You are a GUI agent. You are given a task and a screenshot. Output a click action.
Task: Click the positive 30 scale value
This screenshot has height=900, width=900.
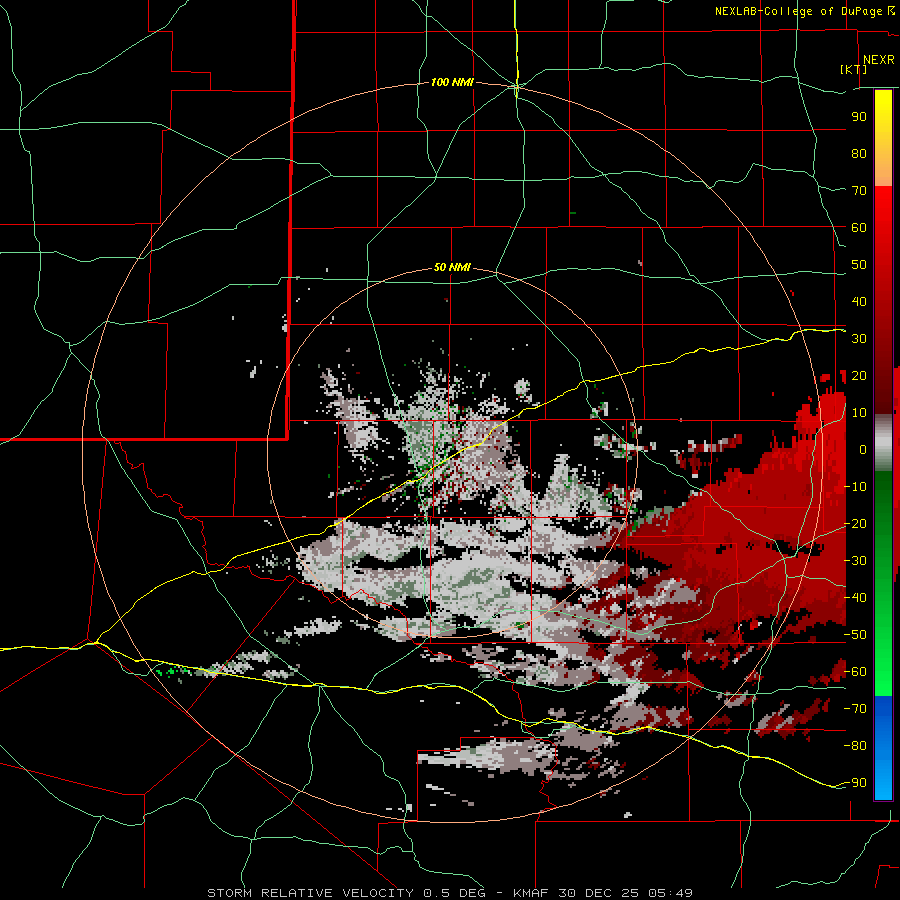tap(859, 339)
